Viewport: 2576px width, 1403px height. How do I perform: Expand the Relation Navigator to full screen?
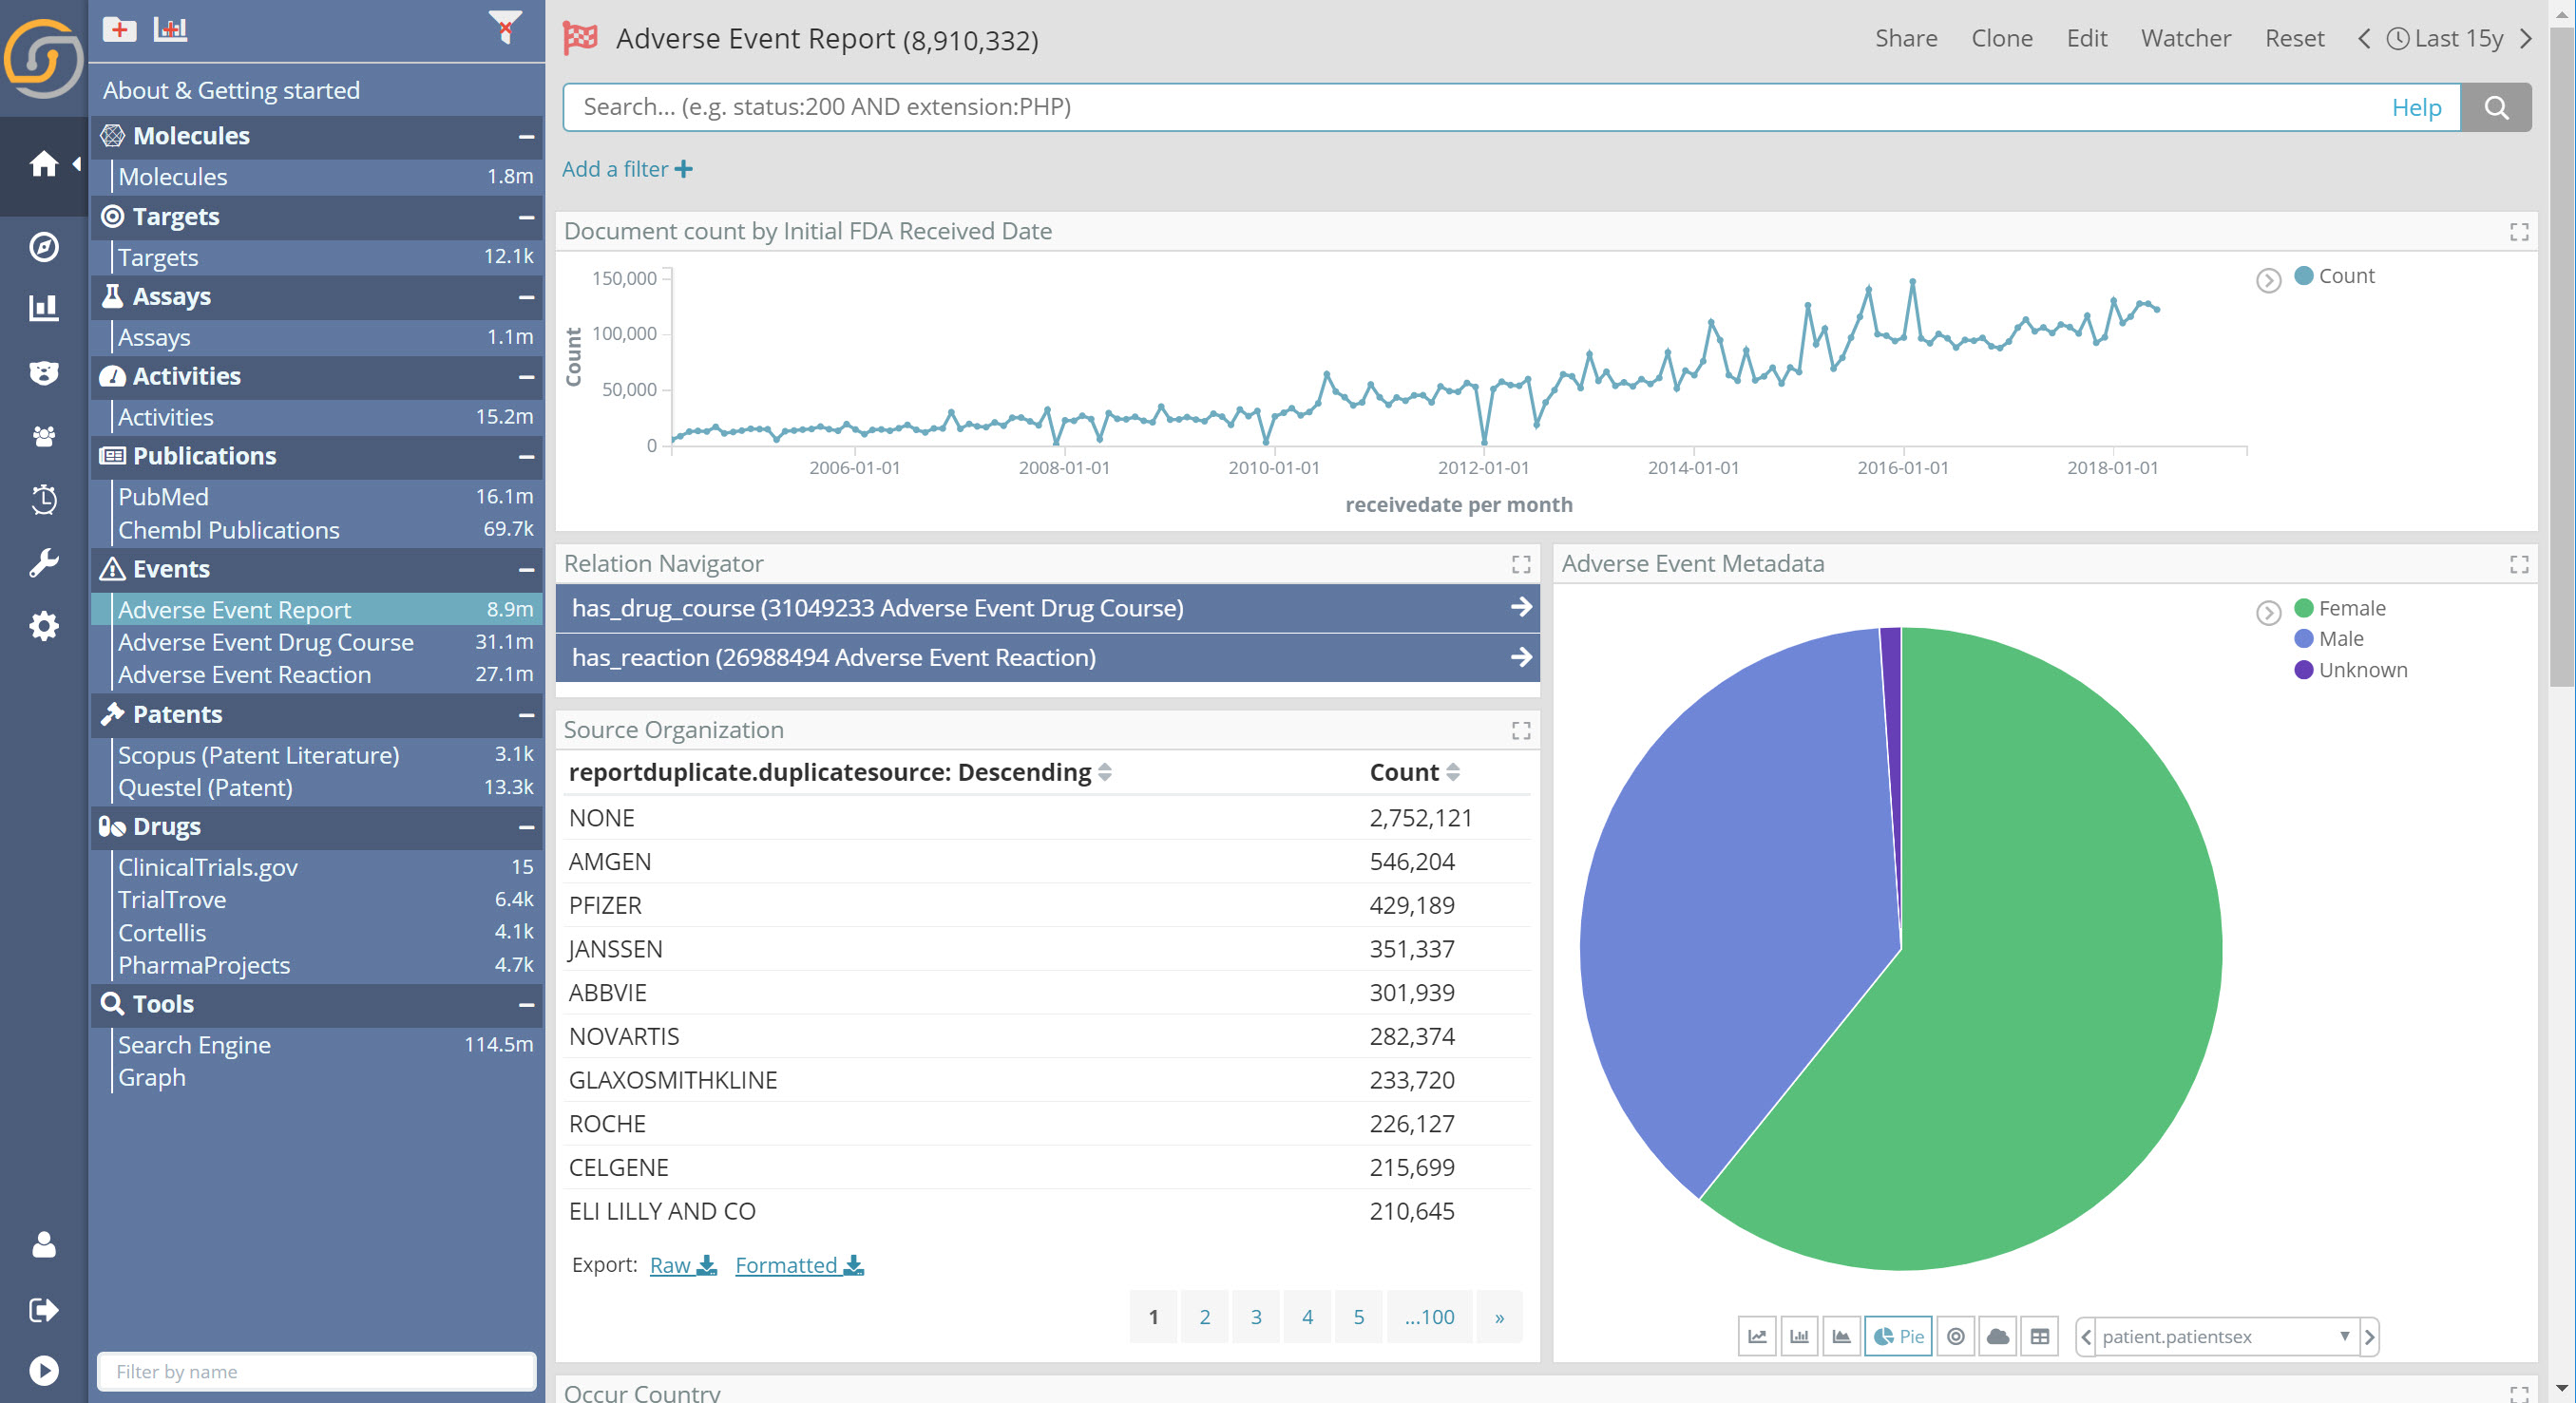(1521, 564)
